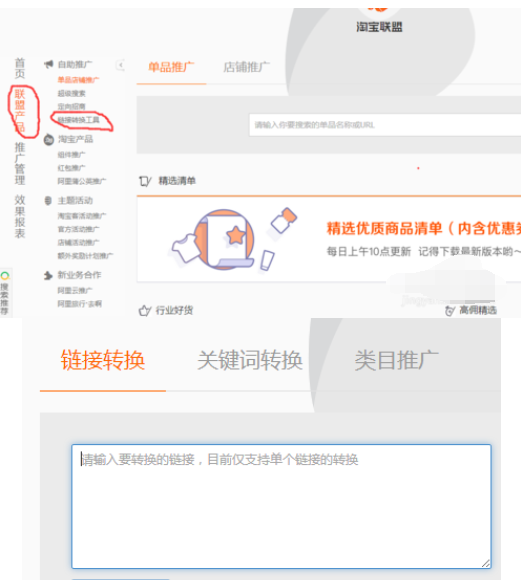Screen dimensions: 521x581
Task: Click the 新业务合作 section heading
Action: [x=79, y=275]
